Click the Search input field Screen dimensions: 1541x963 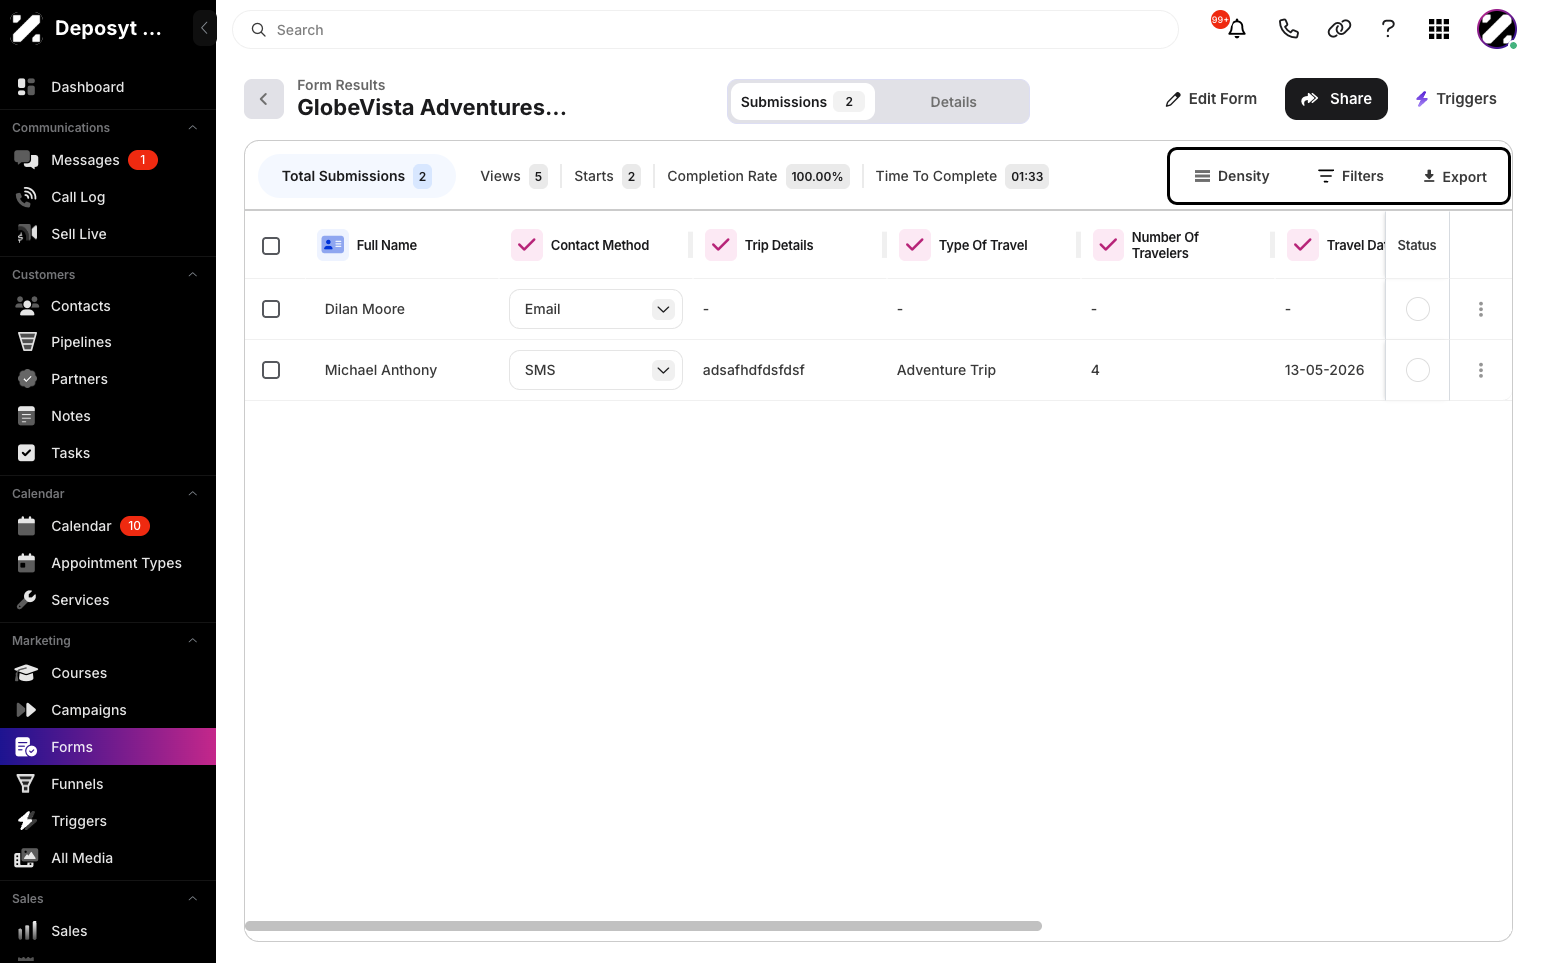705,30
